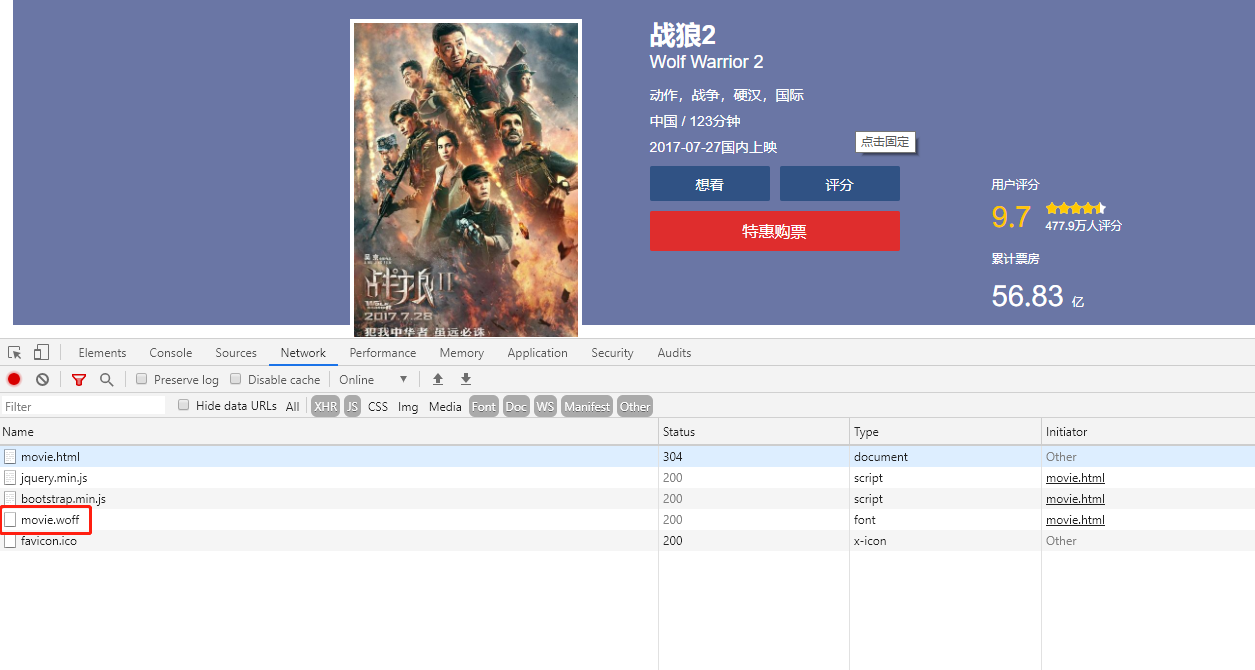Toggle the WS filter
The image size is (1255, 670).
pos(545,406)
